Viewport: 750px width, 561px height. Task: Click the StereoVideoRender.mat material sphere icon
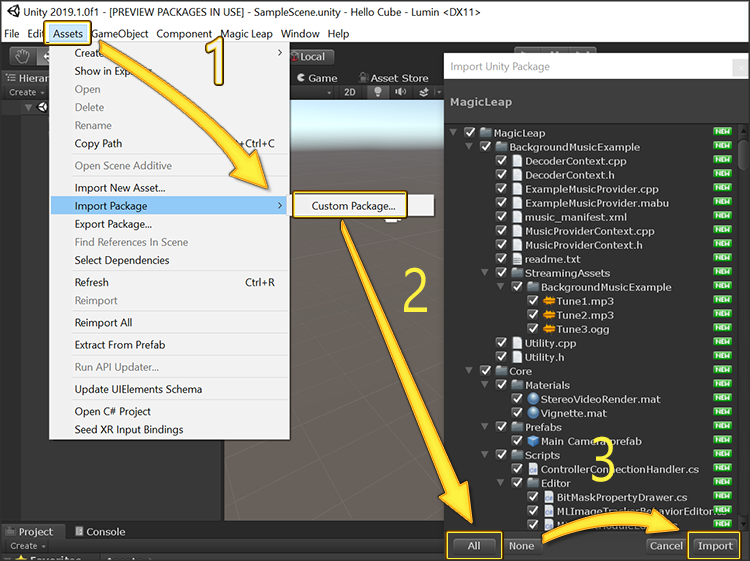[x=533, y=399]
